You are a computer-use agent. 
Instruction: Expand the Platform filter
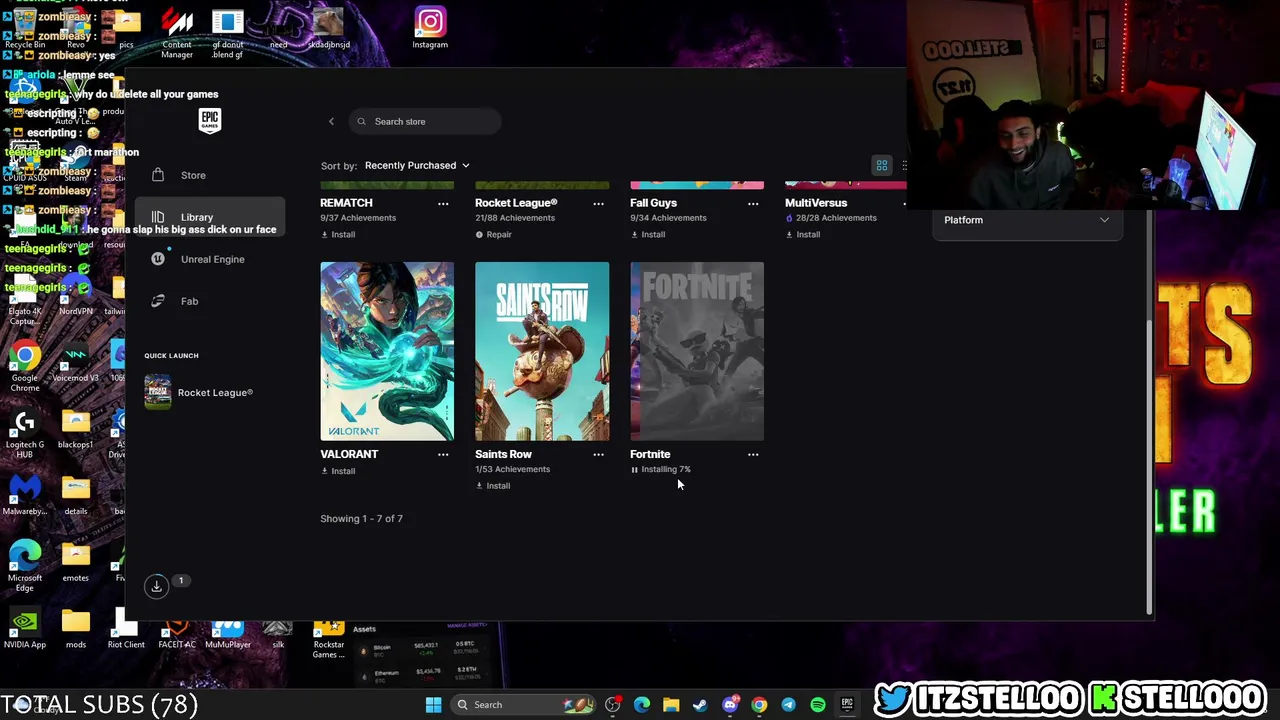[x=1027, y=220]
